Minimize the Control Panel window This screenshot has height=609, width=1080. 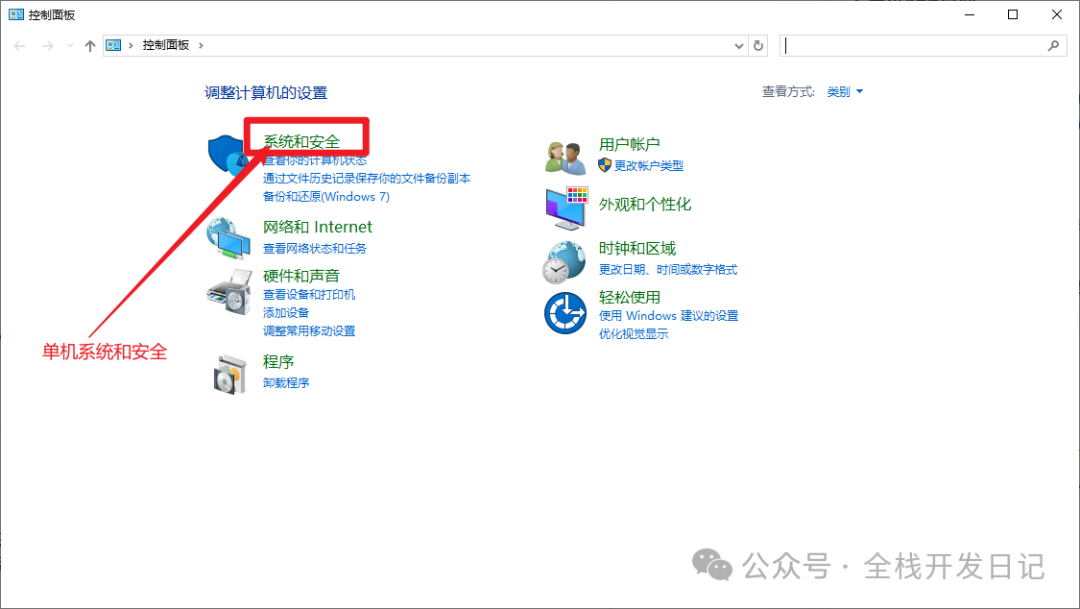(969, 14)
